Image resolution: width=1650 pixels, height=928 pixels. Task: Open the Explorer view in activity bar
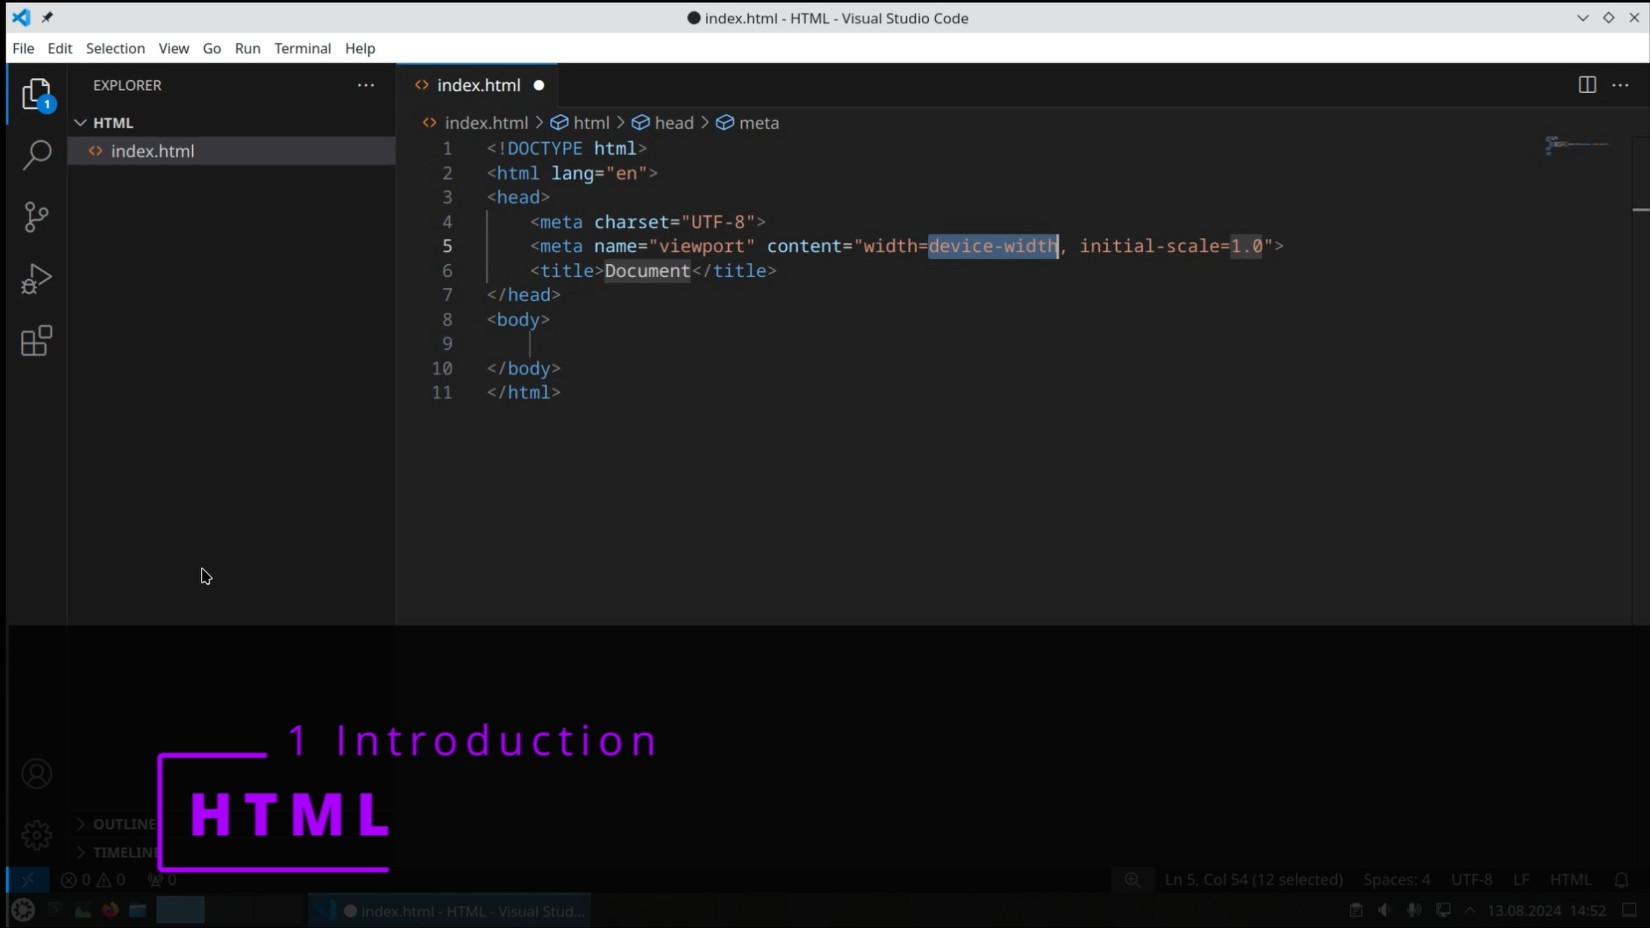click(x=37, y=95)
